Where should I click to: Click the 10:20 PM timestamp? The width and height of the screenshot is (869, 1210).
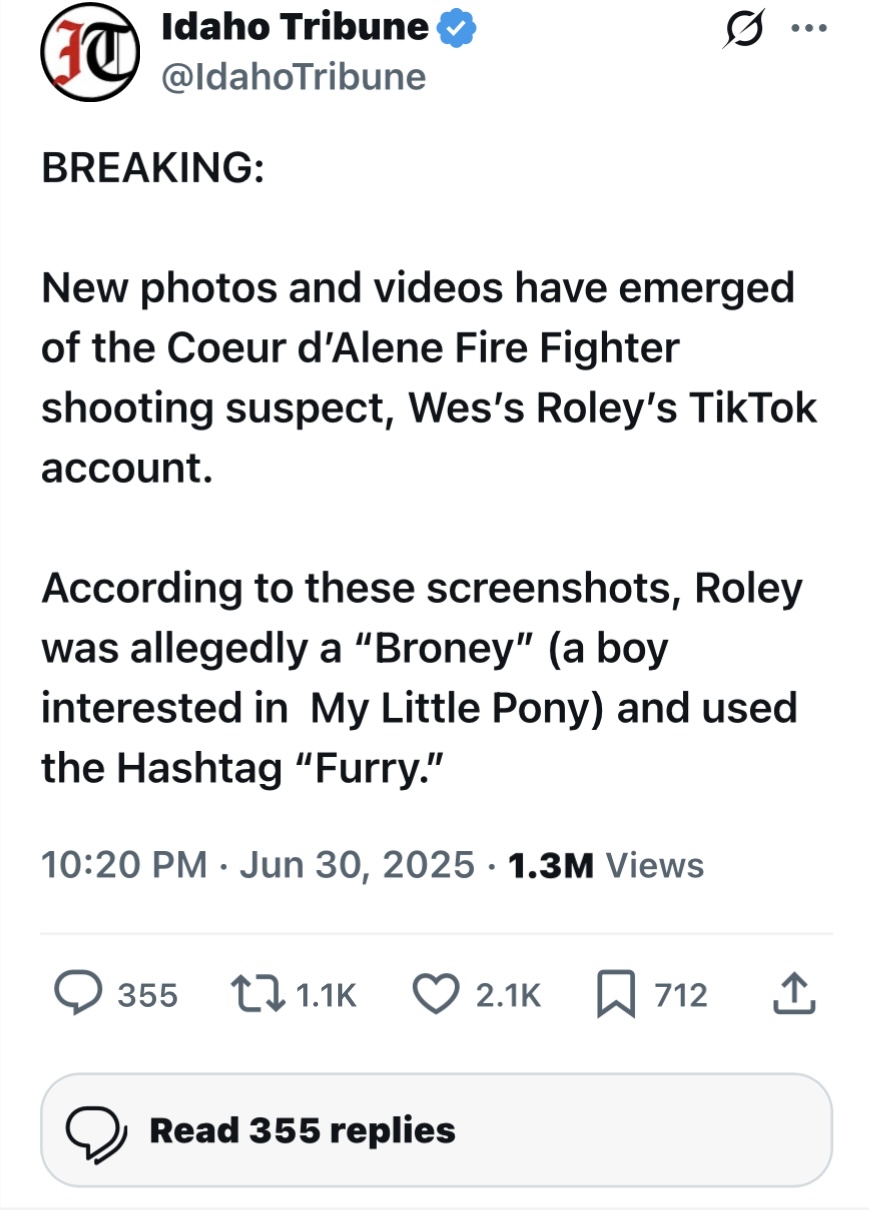[124, 864]
